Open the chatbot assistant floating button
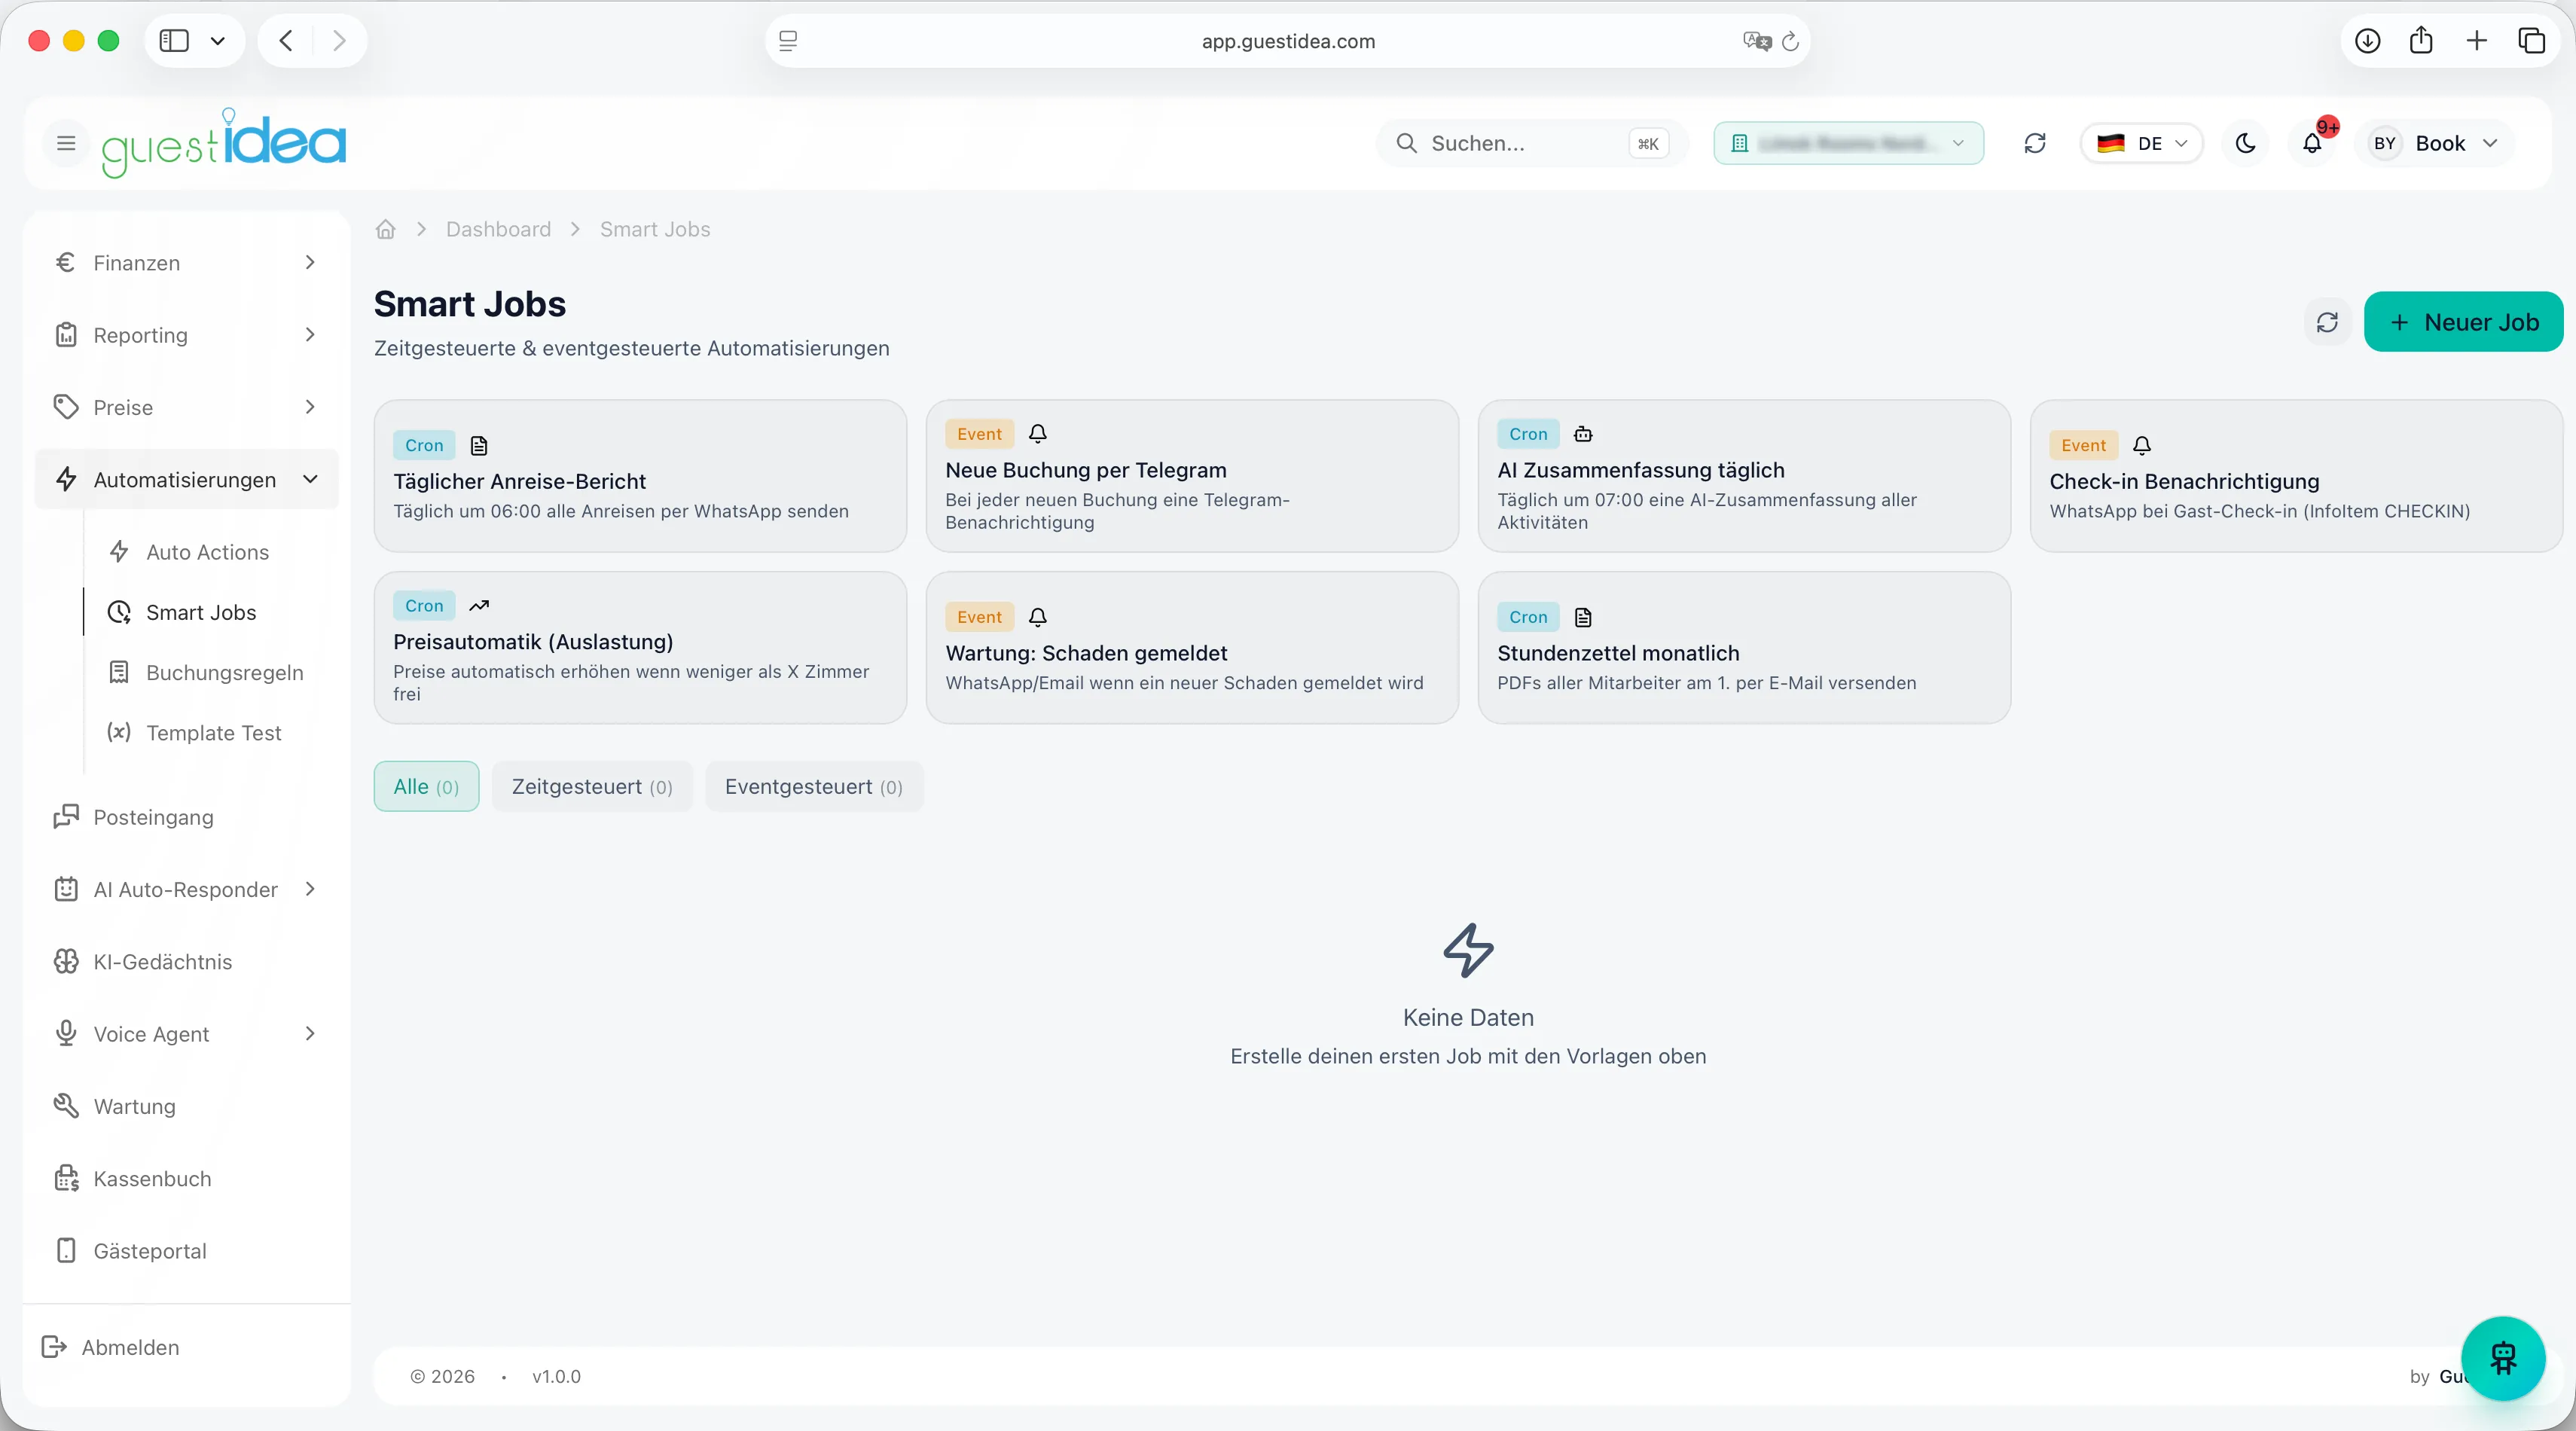The image size is (2576, 1431). (x=2503, y=1358)
